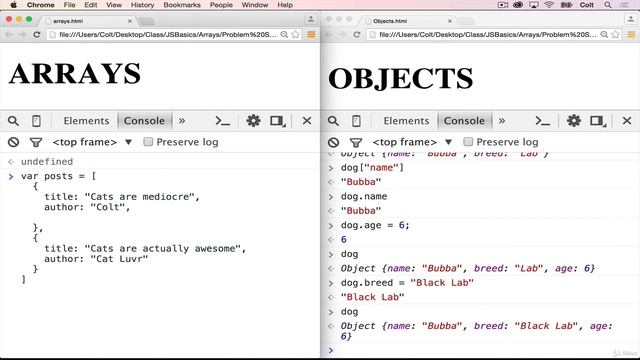The width and height of the screenshot is (640, 360).
Task: Open the Elements tab in the arrays.html DevTools
Action: click(x=86, y=121)
